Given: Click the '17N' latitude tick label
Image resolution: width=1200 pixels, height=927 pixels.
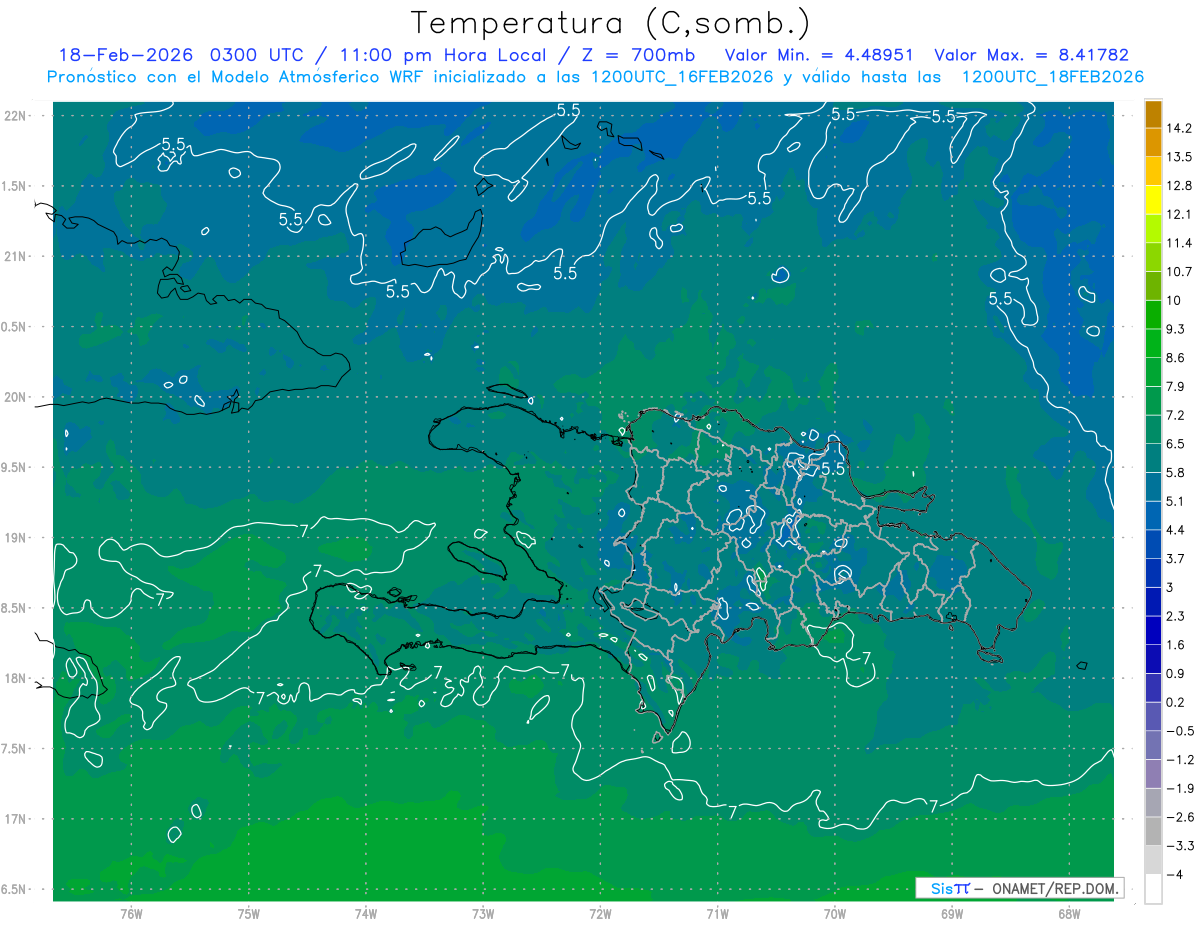Looking at the screenshot, I should point(14,819).
